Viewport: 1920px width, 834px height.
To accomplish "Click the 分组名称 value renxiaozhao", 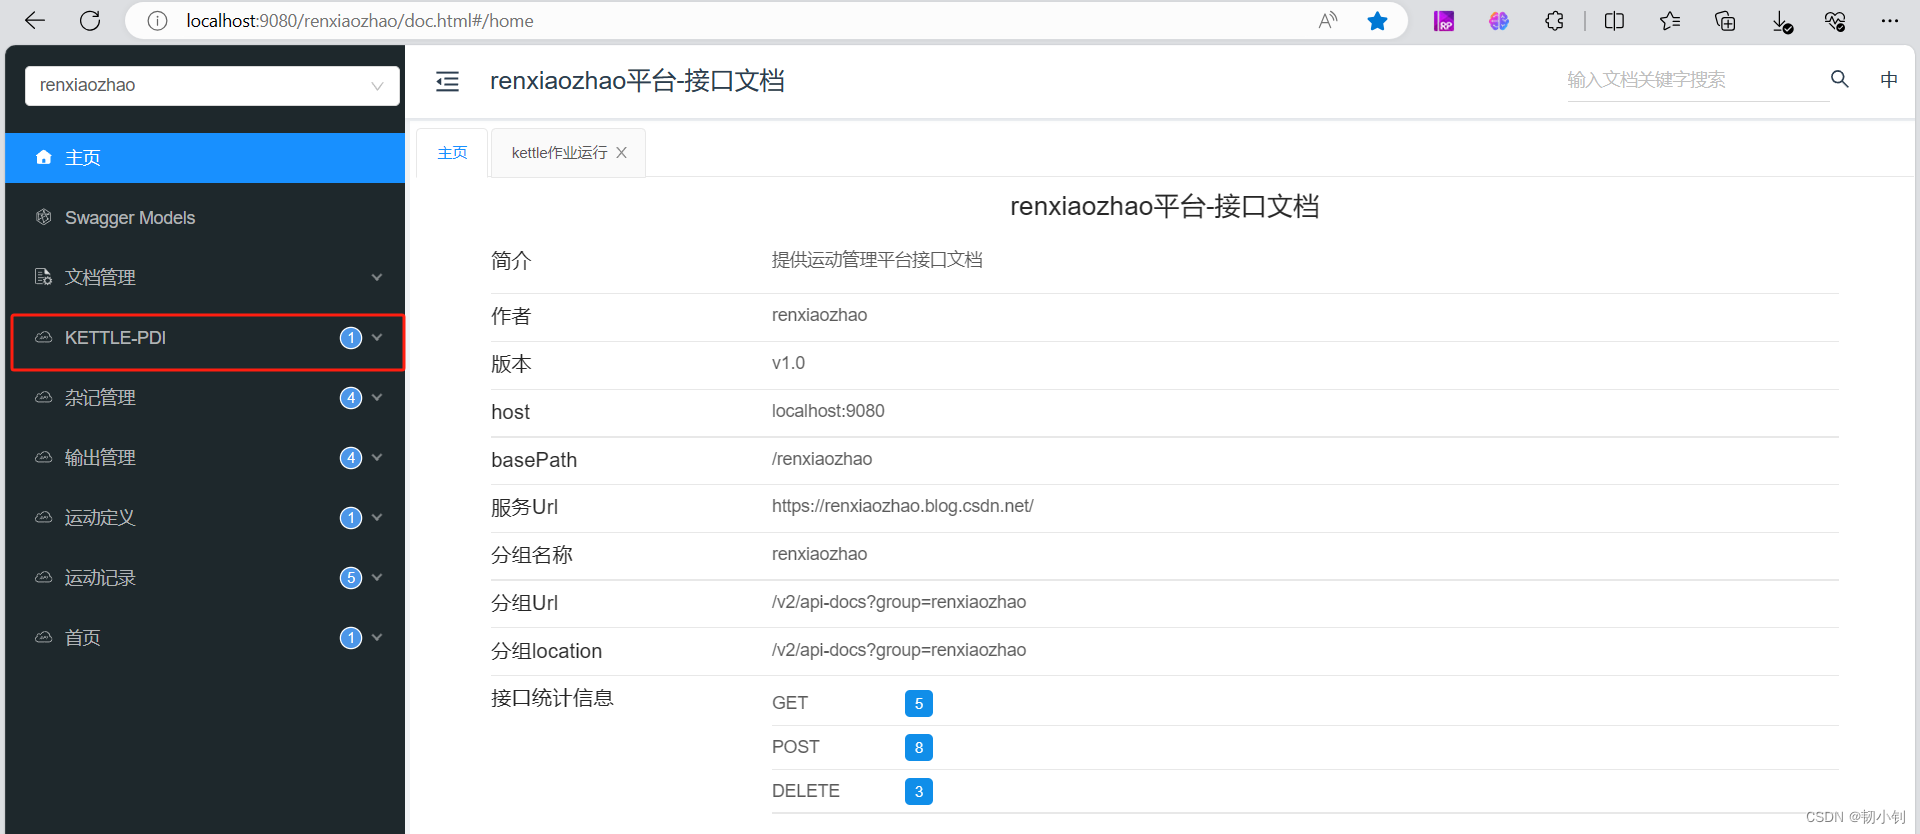I will click(819, 554).
